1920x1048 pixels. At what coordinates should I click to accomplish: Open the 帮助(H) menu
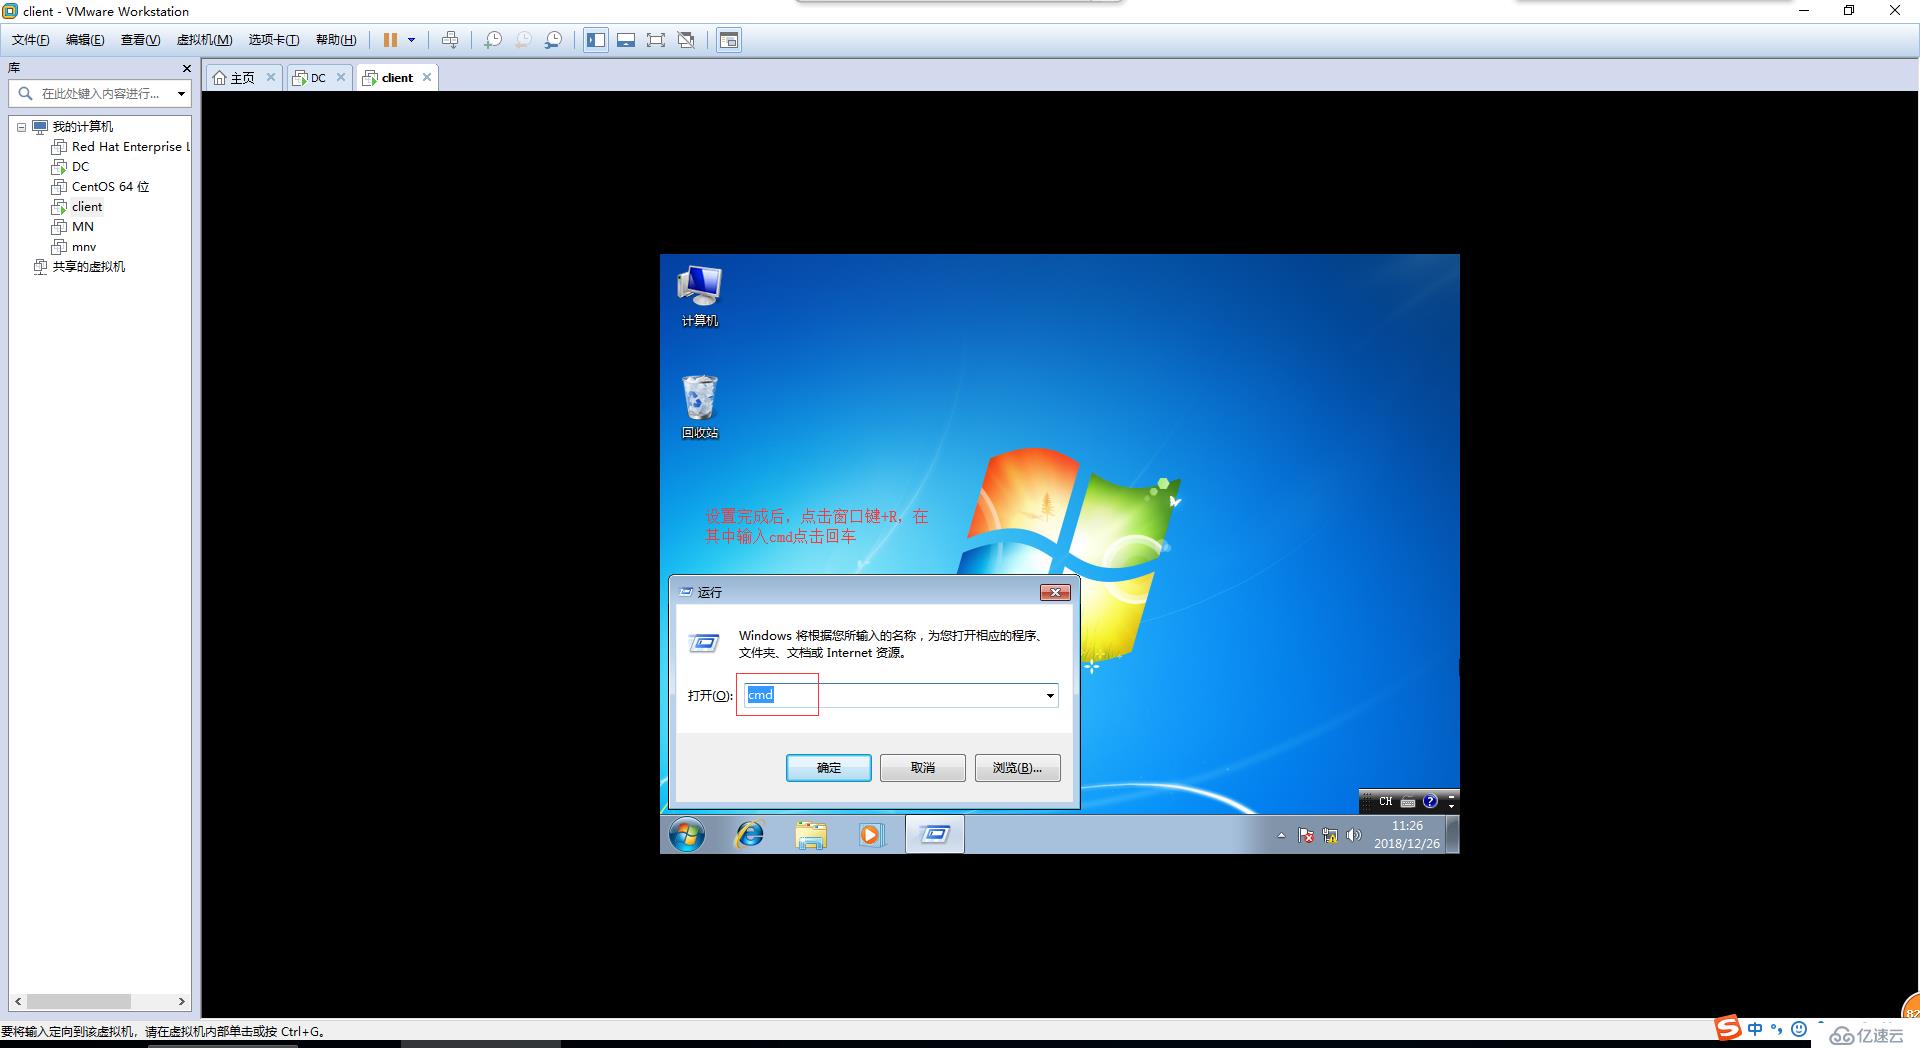336,40
